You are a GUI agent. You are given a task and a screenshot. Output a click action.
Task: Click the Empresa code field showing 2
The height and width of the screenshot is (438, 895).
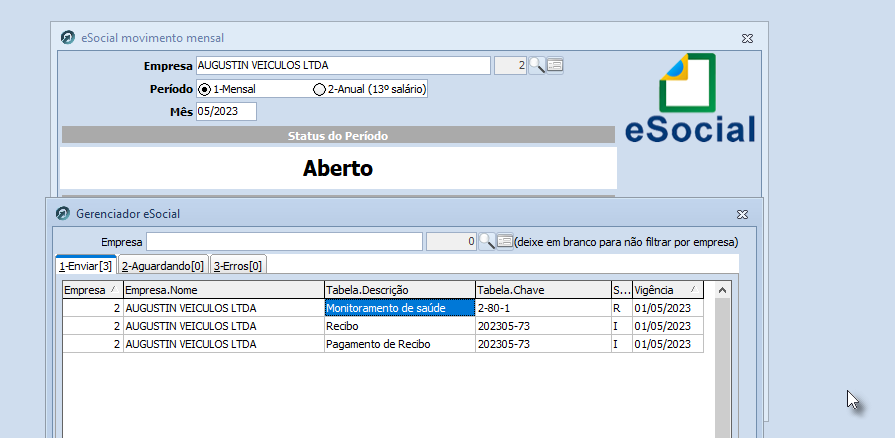pos(510,65)
